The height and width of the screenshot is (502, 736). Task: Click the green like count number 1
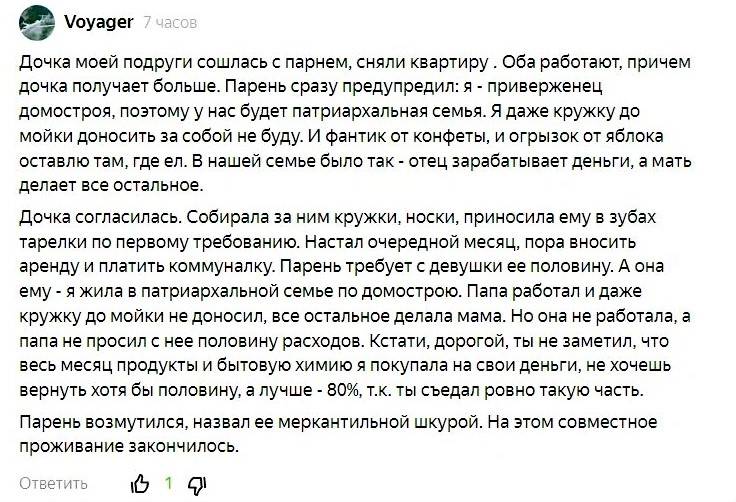click(169, 483)
